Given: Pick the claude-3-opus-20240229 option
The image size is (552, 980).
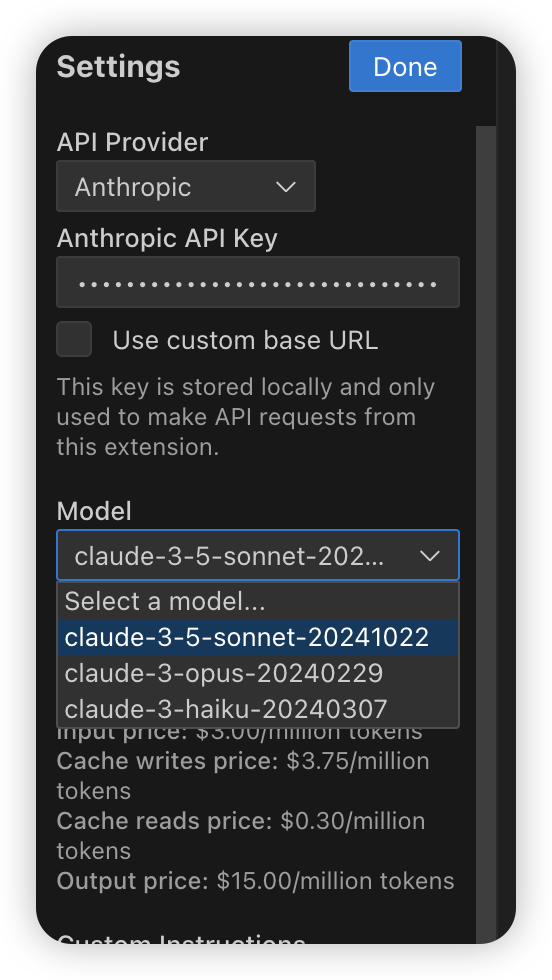Looking at the screenshot, I should pos(258,673).
